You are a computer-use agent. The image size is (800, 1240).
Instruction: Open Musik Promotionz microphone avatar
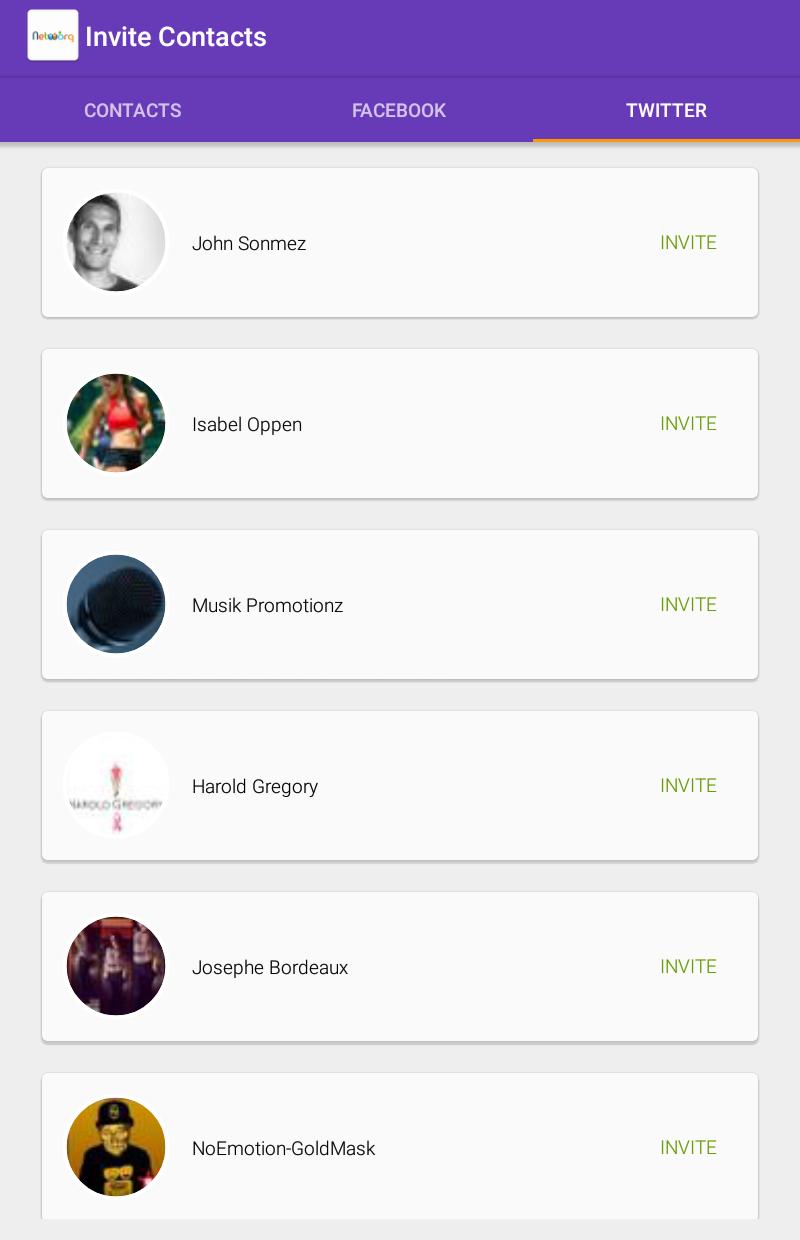[x=116, y=604]
